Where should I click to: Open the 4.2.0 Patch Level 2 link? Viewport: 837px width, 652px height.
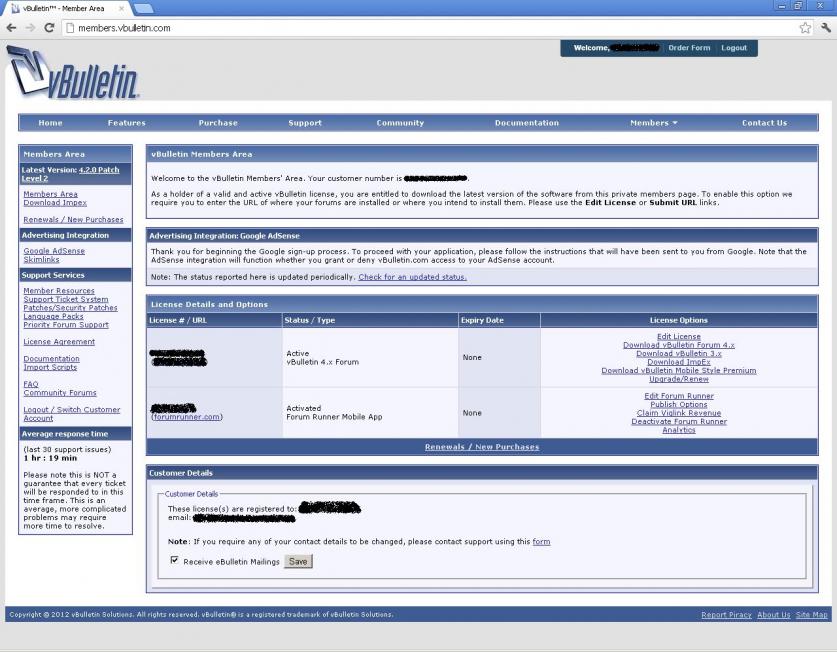(70, 174)
